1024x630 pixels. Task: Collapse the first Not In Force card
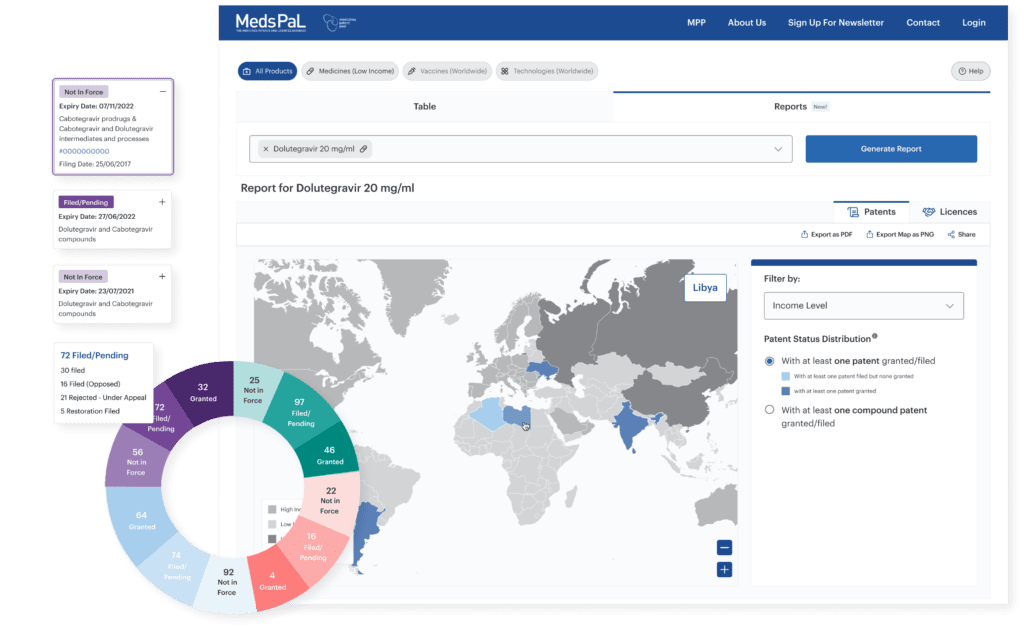(162, 91)
